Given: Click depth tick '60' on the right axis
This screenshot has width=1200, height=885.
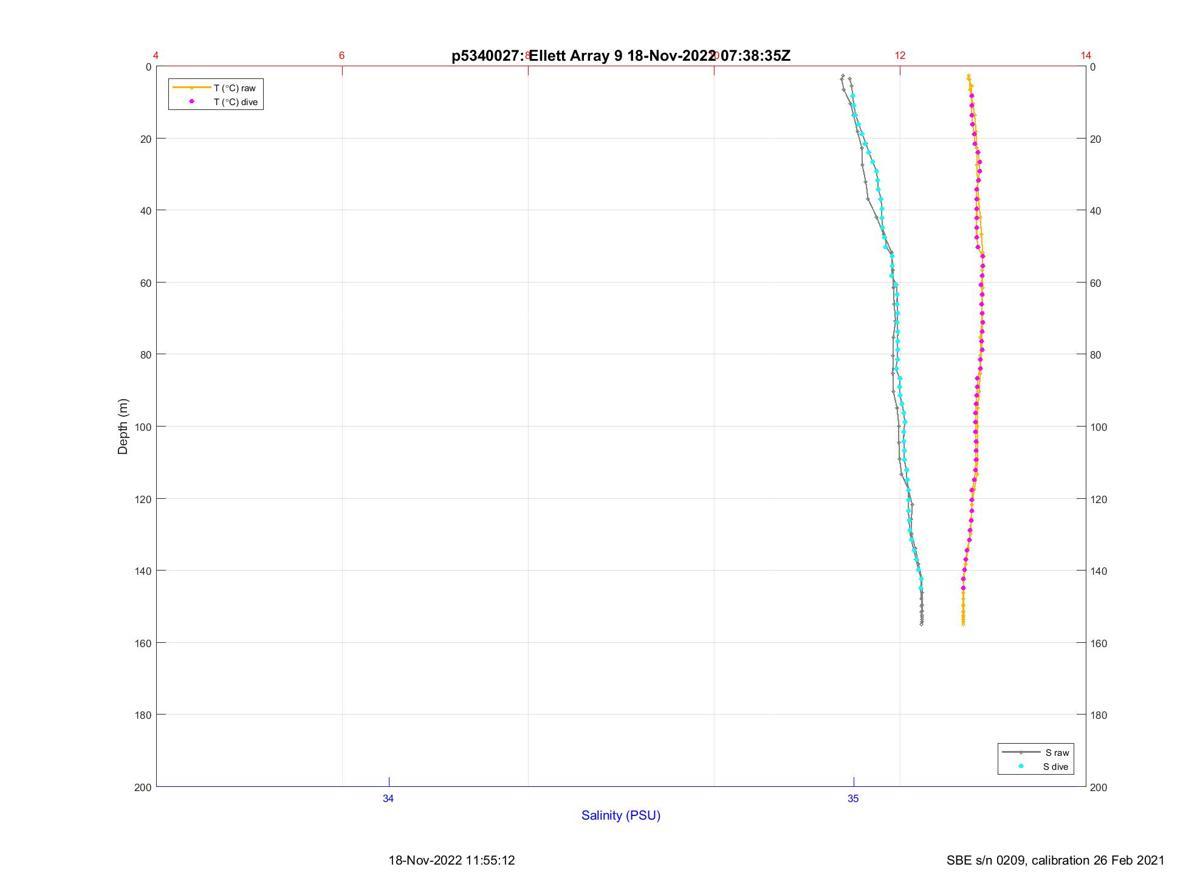Looking at the screenshot, I should pos(1097,283).
